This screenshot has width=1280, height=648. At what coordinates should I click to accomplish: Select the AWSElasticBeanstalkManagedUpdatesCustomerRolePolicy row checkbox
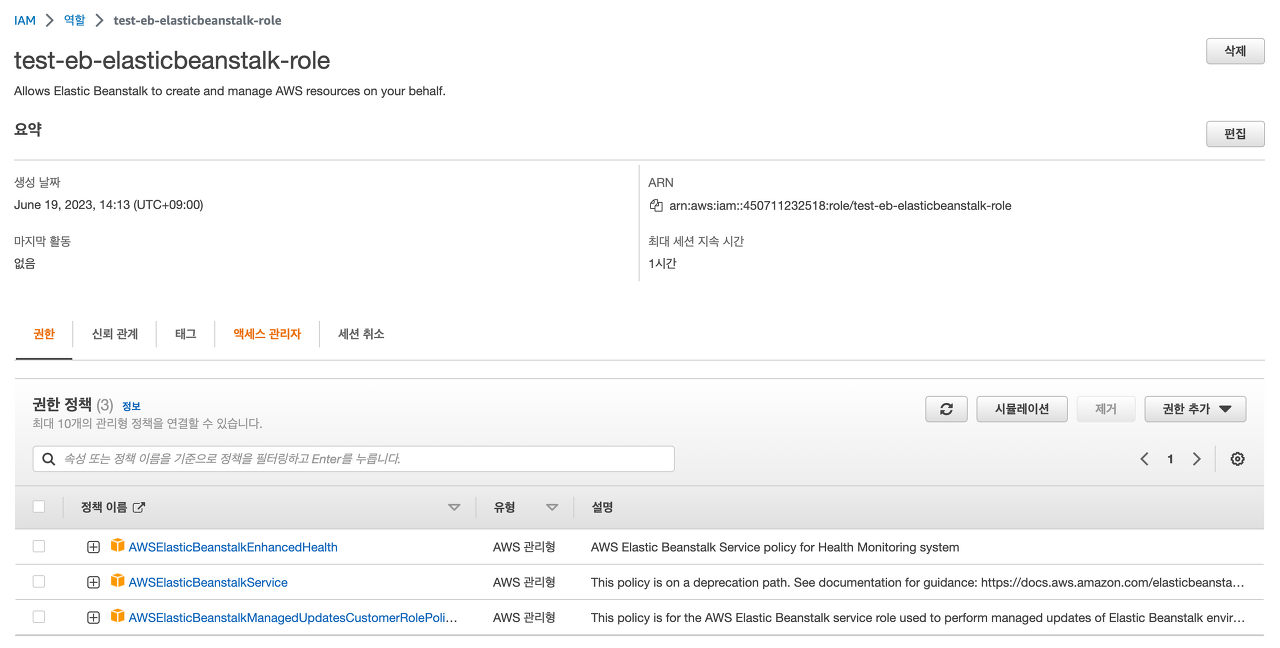39,616
